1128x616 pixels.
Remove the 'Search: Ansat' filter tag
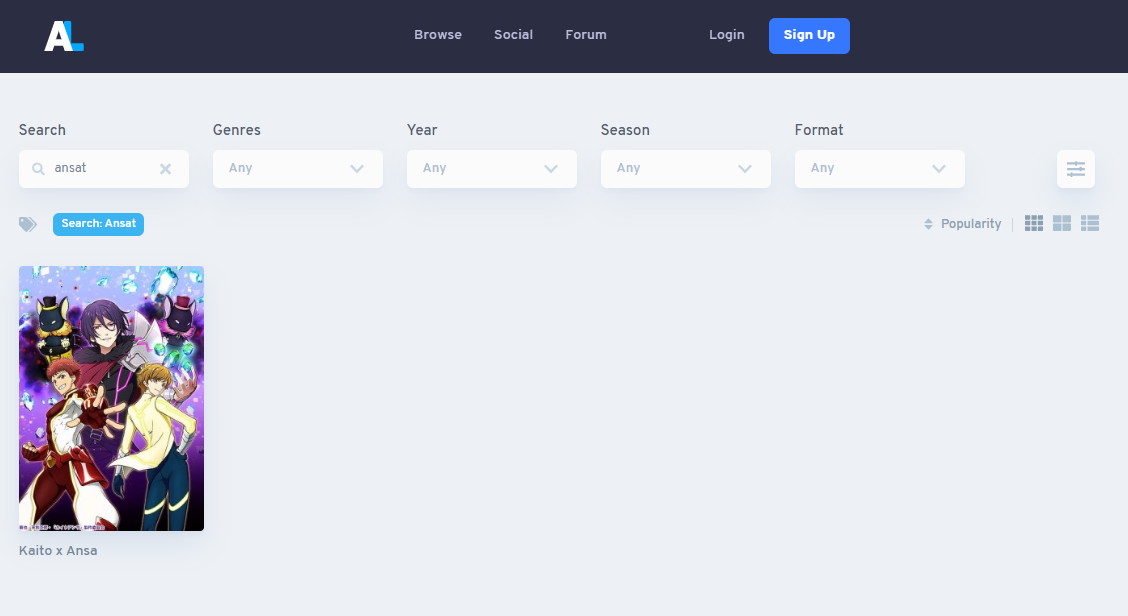pos(99,224)
